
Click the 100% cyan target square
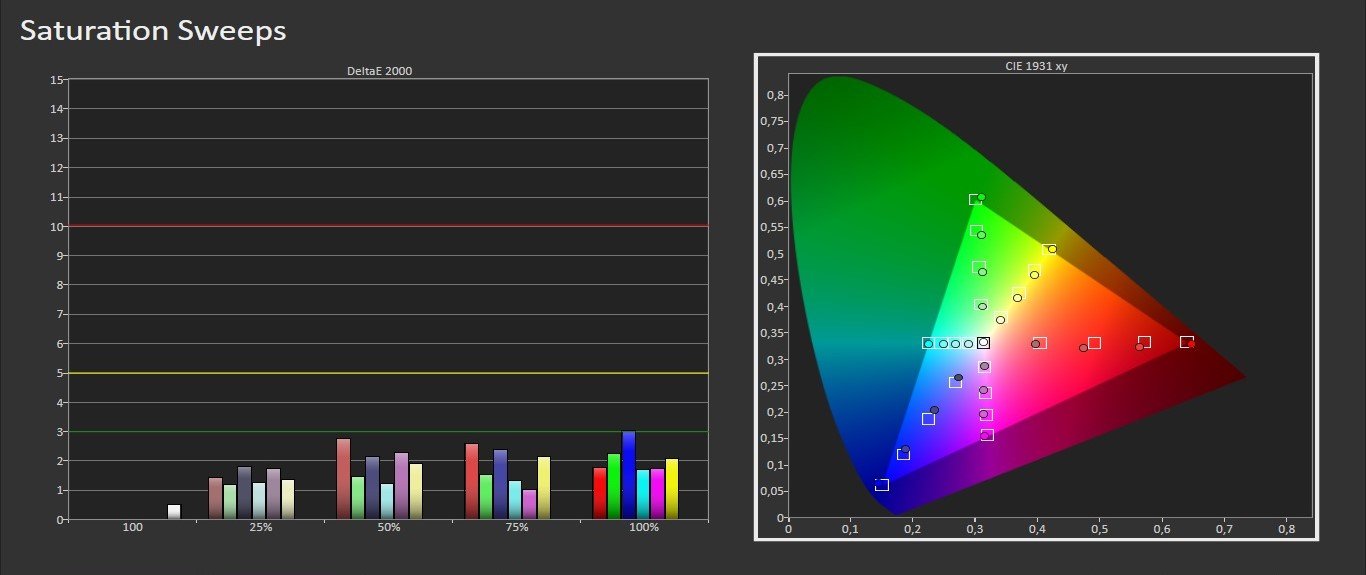927,343
